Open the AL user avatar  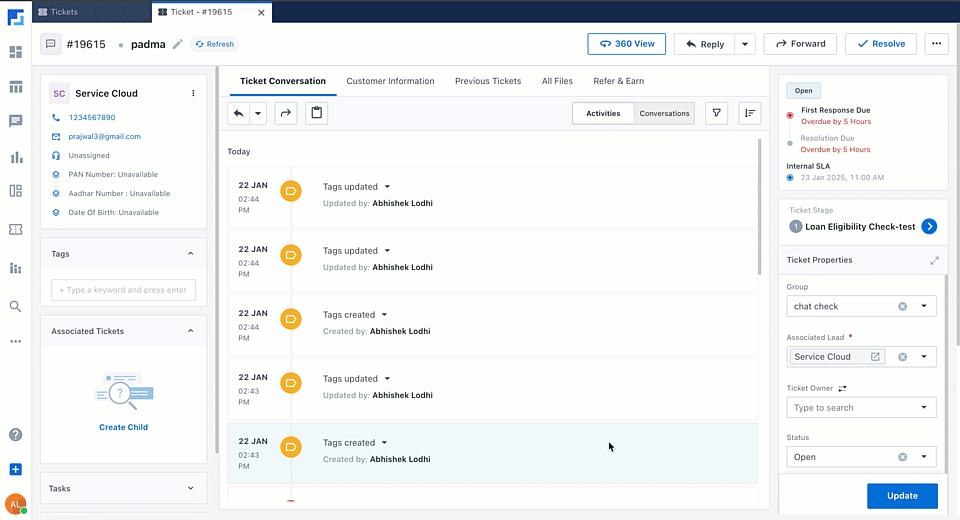tap(15, 504)
